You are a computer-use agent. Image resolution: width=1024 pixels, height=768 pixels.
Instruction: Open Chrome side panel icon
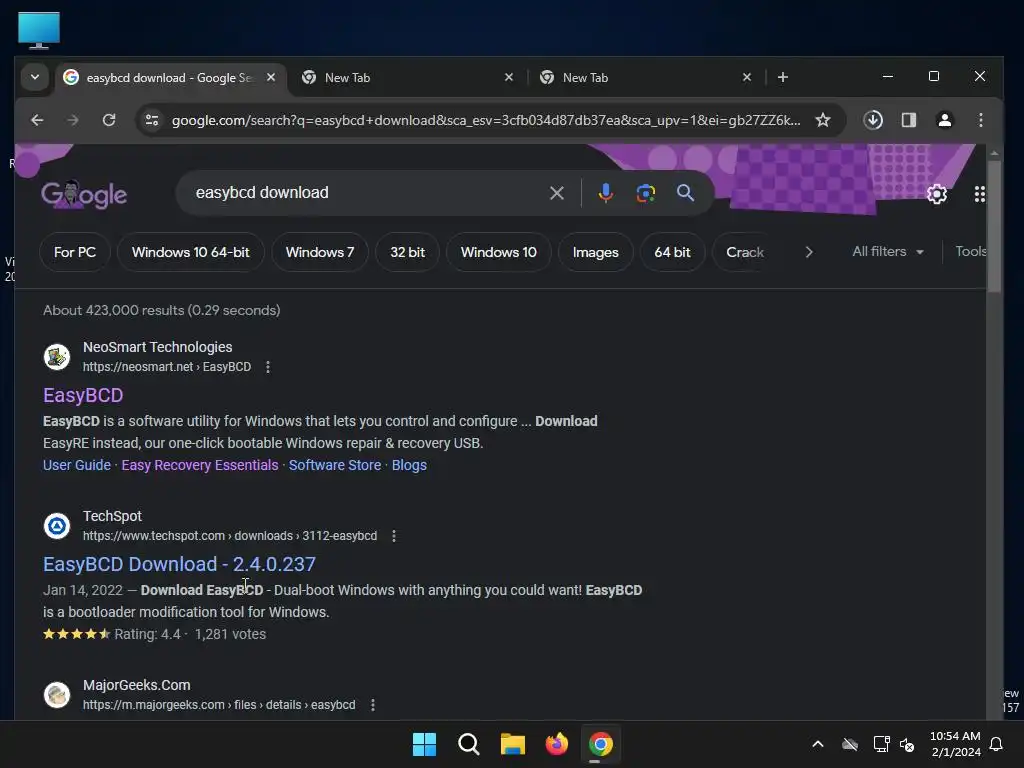point(908,120)
